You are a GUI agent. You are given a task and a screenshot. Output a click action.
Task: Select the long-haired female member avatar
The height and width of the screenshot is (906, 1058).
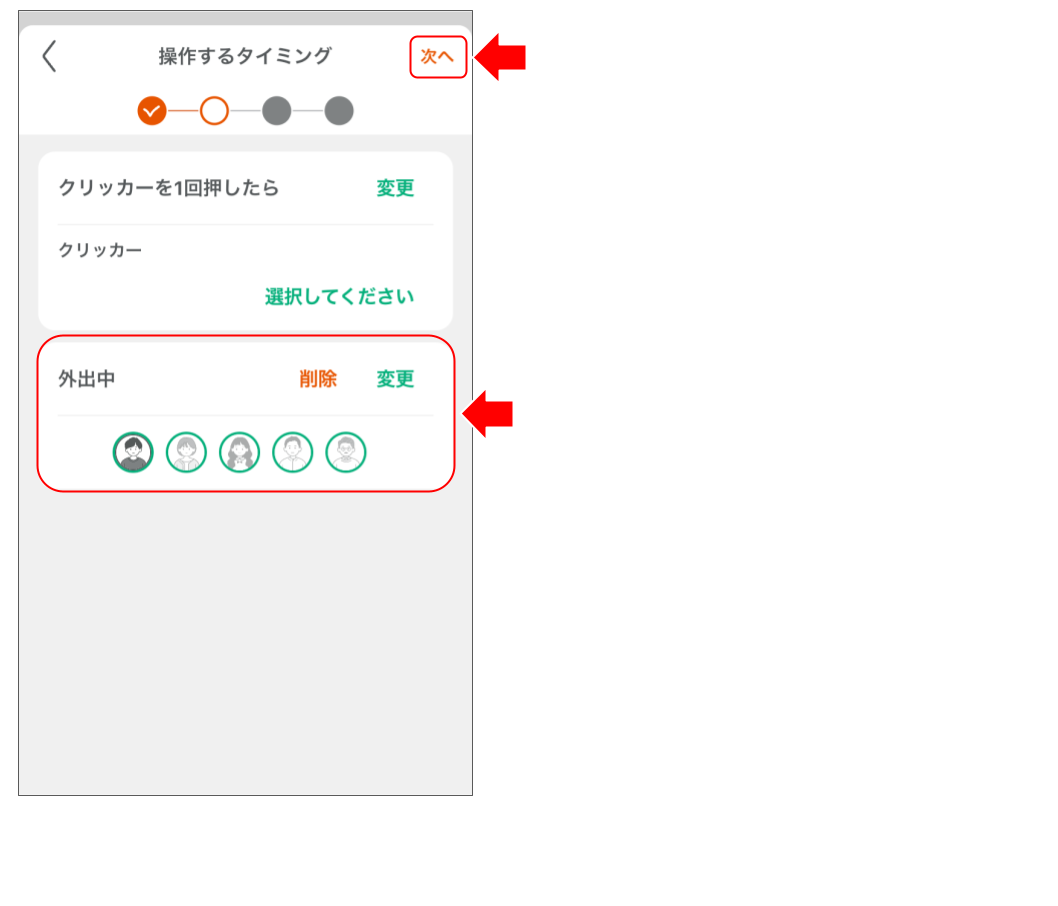[x=240, y=451]
